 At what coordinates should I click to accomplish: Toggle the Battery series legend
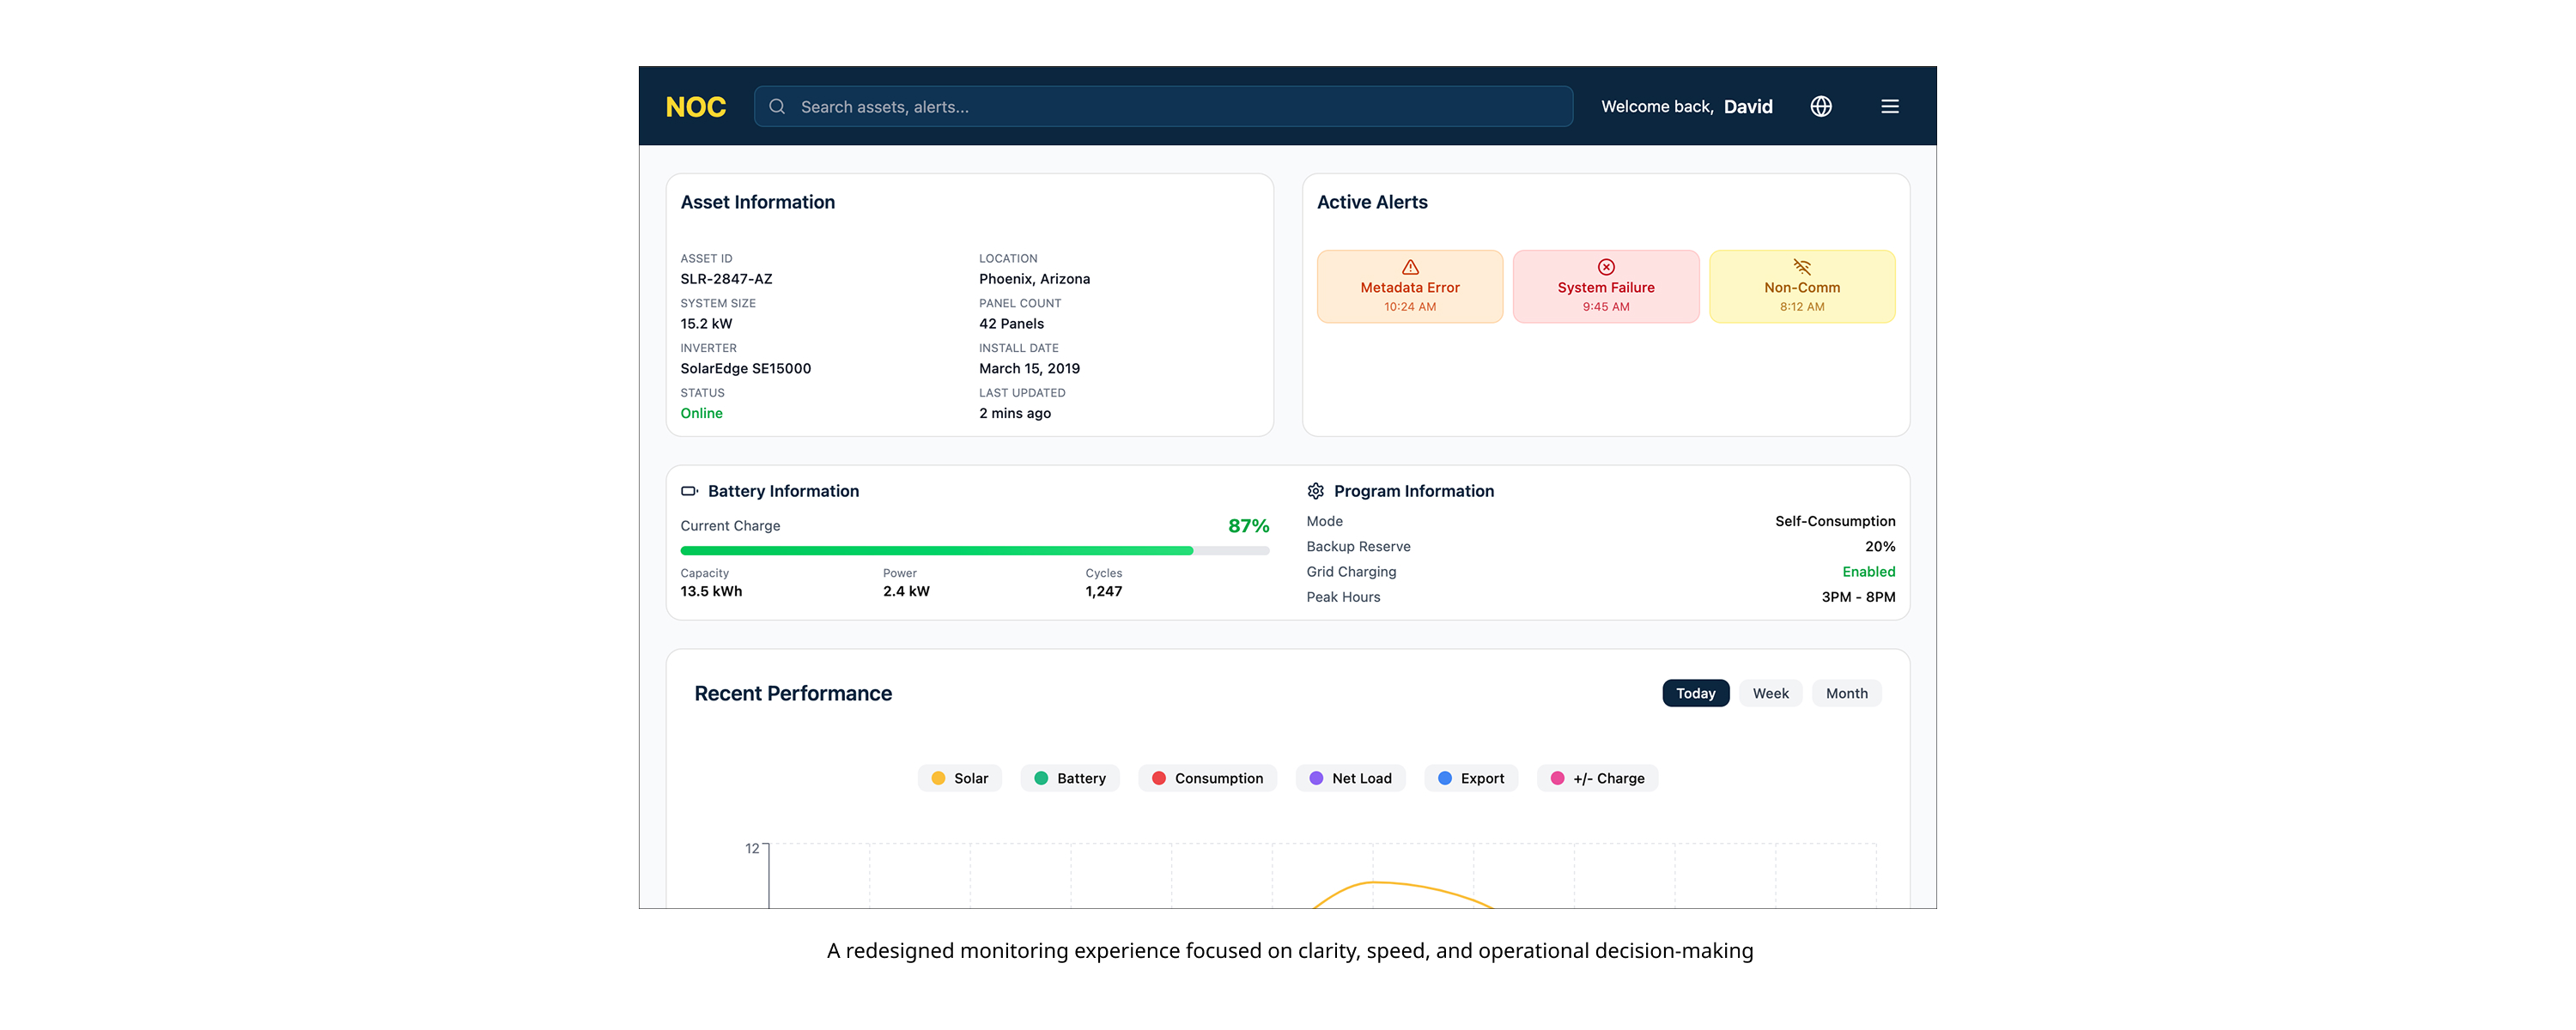coord(1069,778)
